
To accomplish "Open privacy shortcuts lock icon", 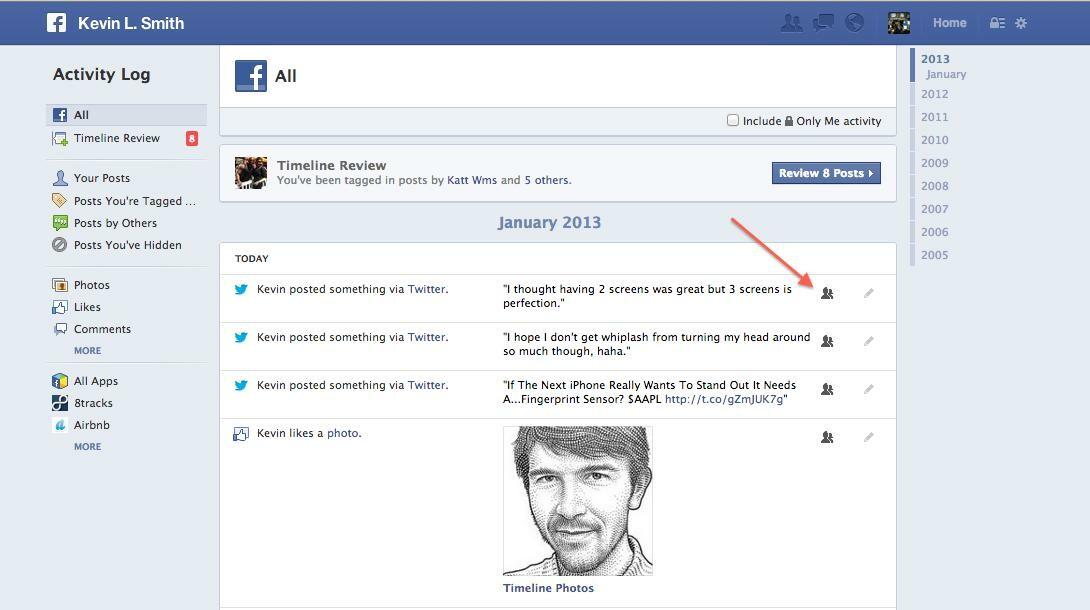I will tap(997, 23).
